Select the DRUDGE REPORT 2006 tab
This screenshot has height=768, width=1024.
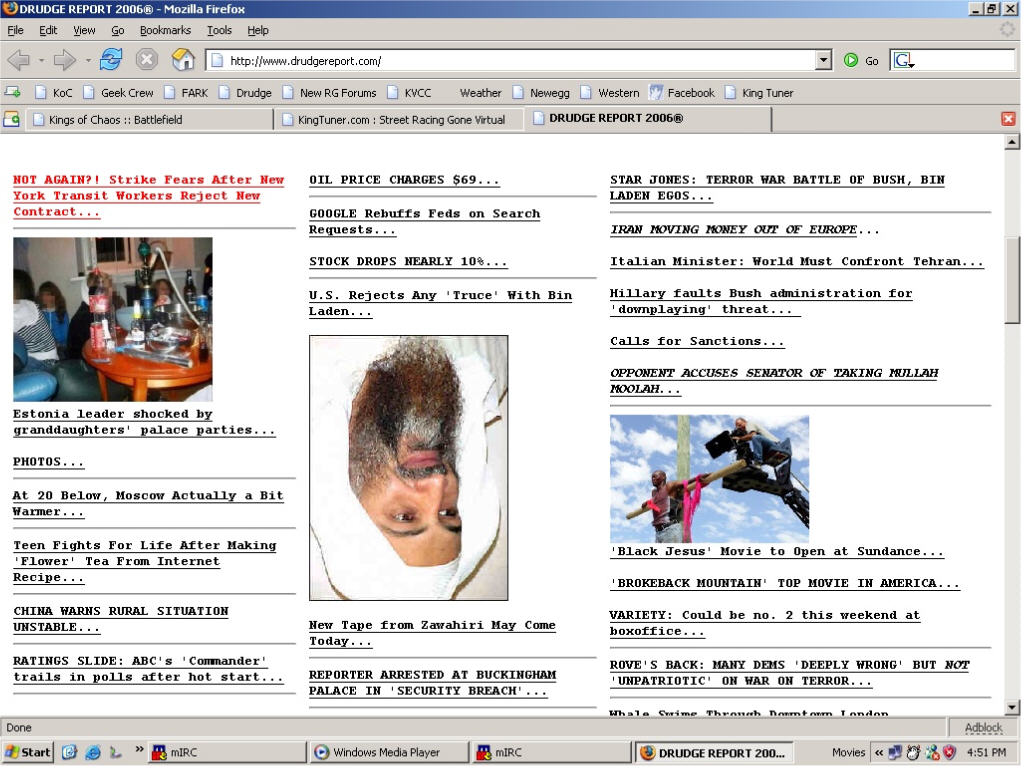pos(647,118)
